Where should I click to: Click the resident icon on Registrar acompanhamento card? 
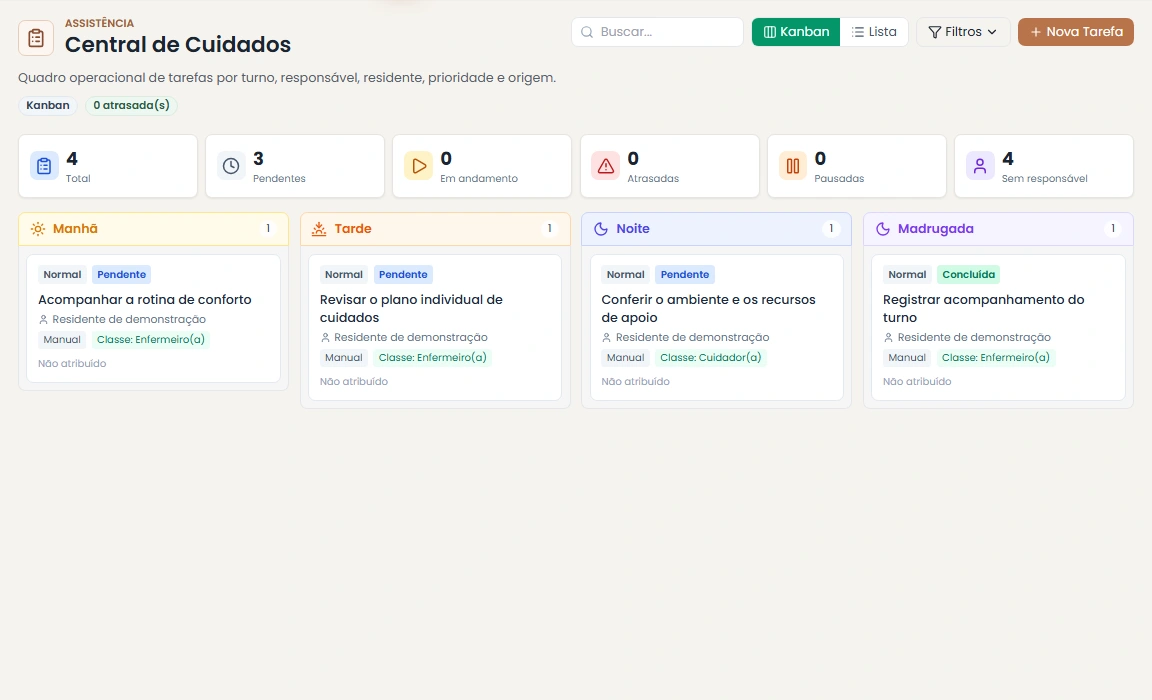coord(888,338)
